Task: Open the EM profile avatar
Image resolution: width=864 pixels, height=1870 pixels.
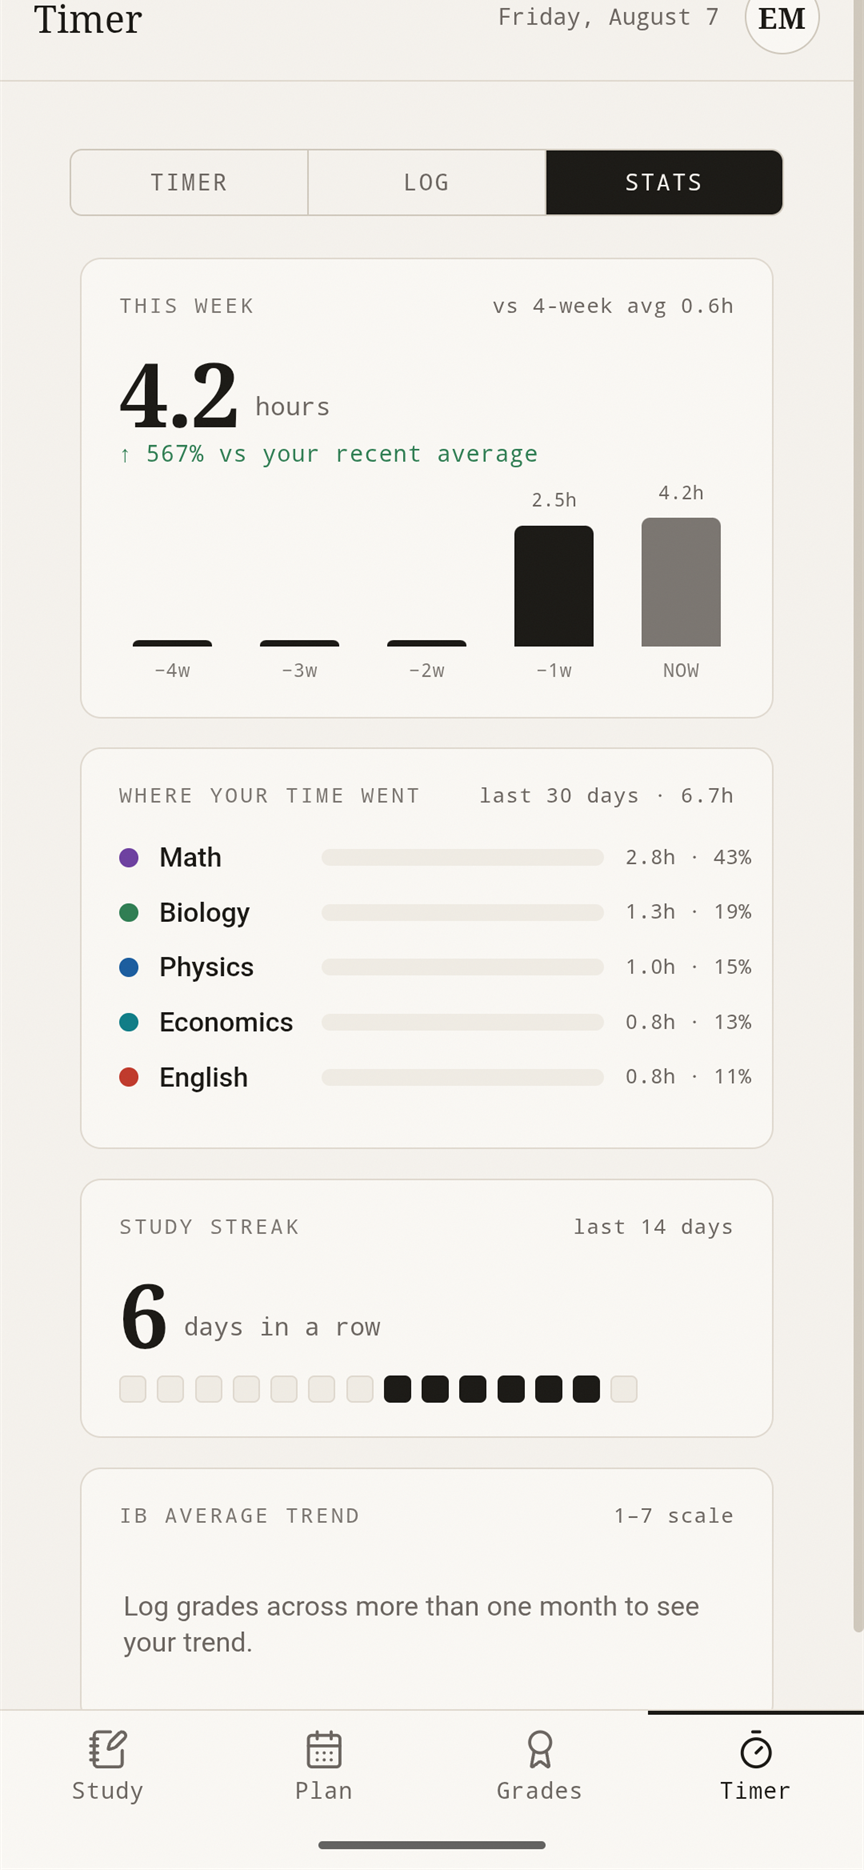Action: point(782,18)
